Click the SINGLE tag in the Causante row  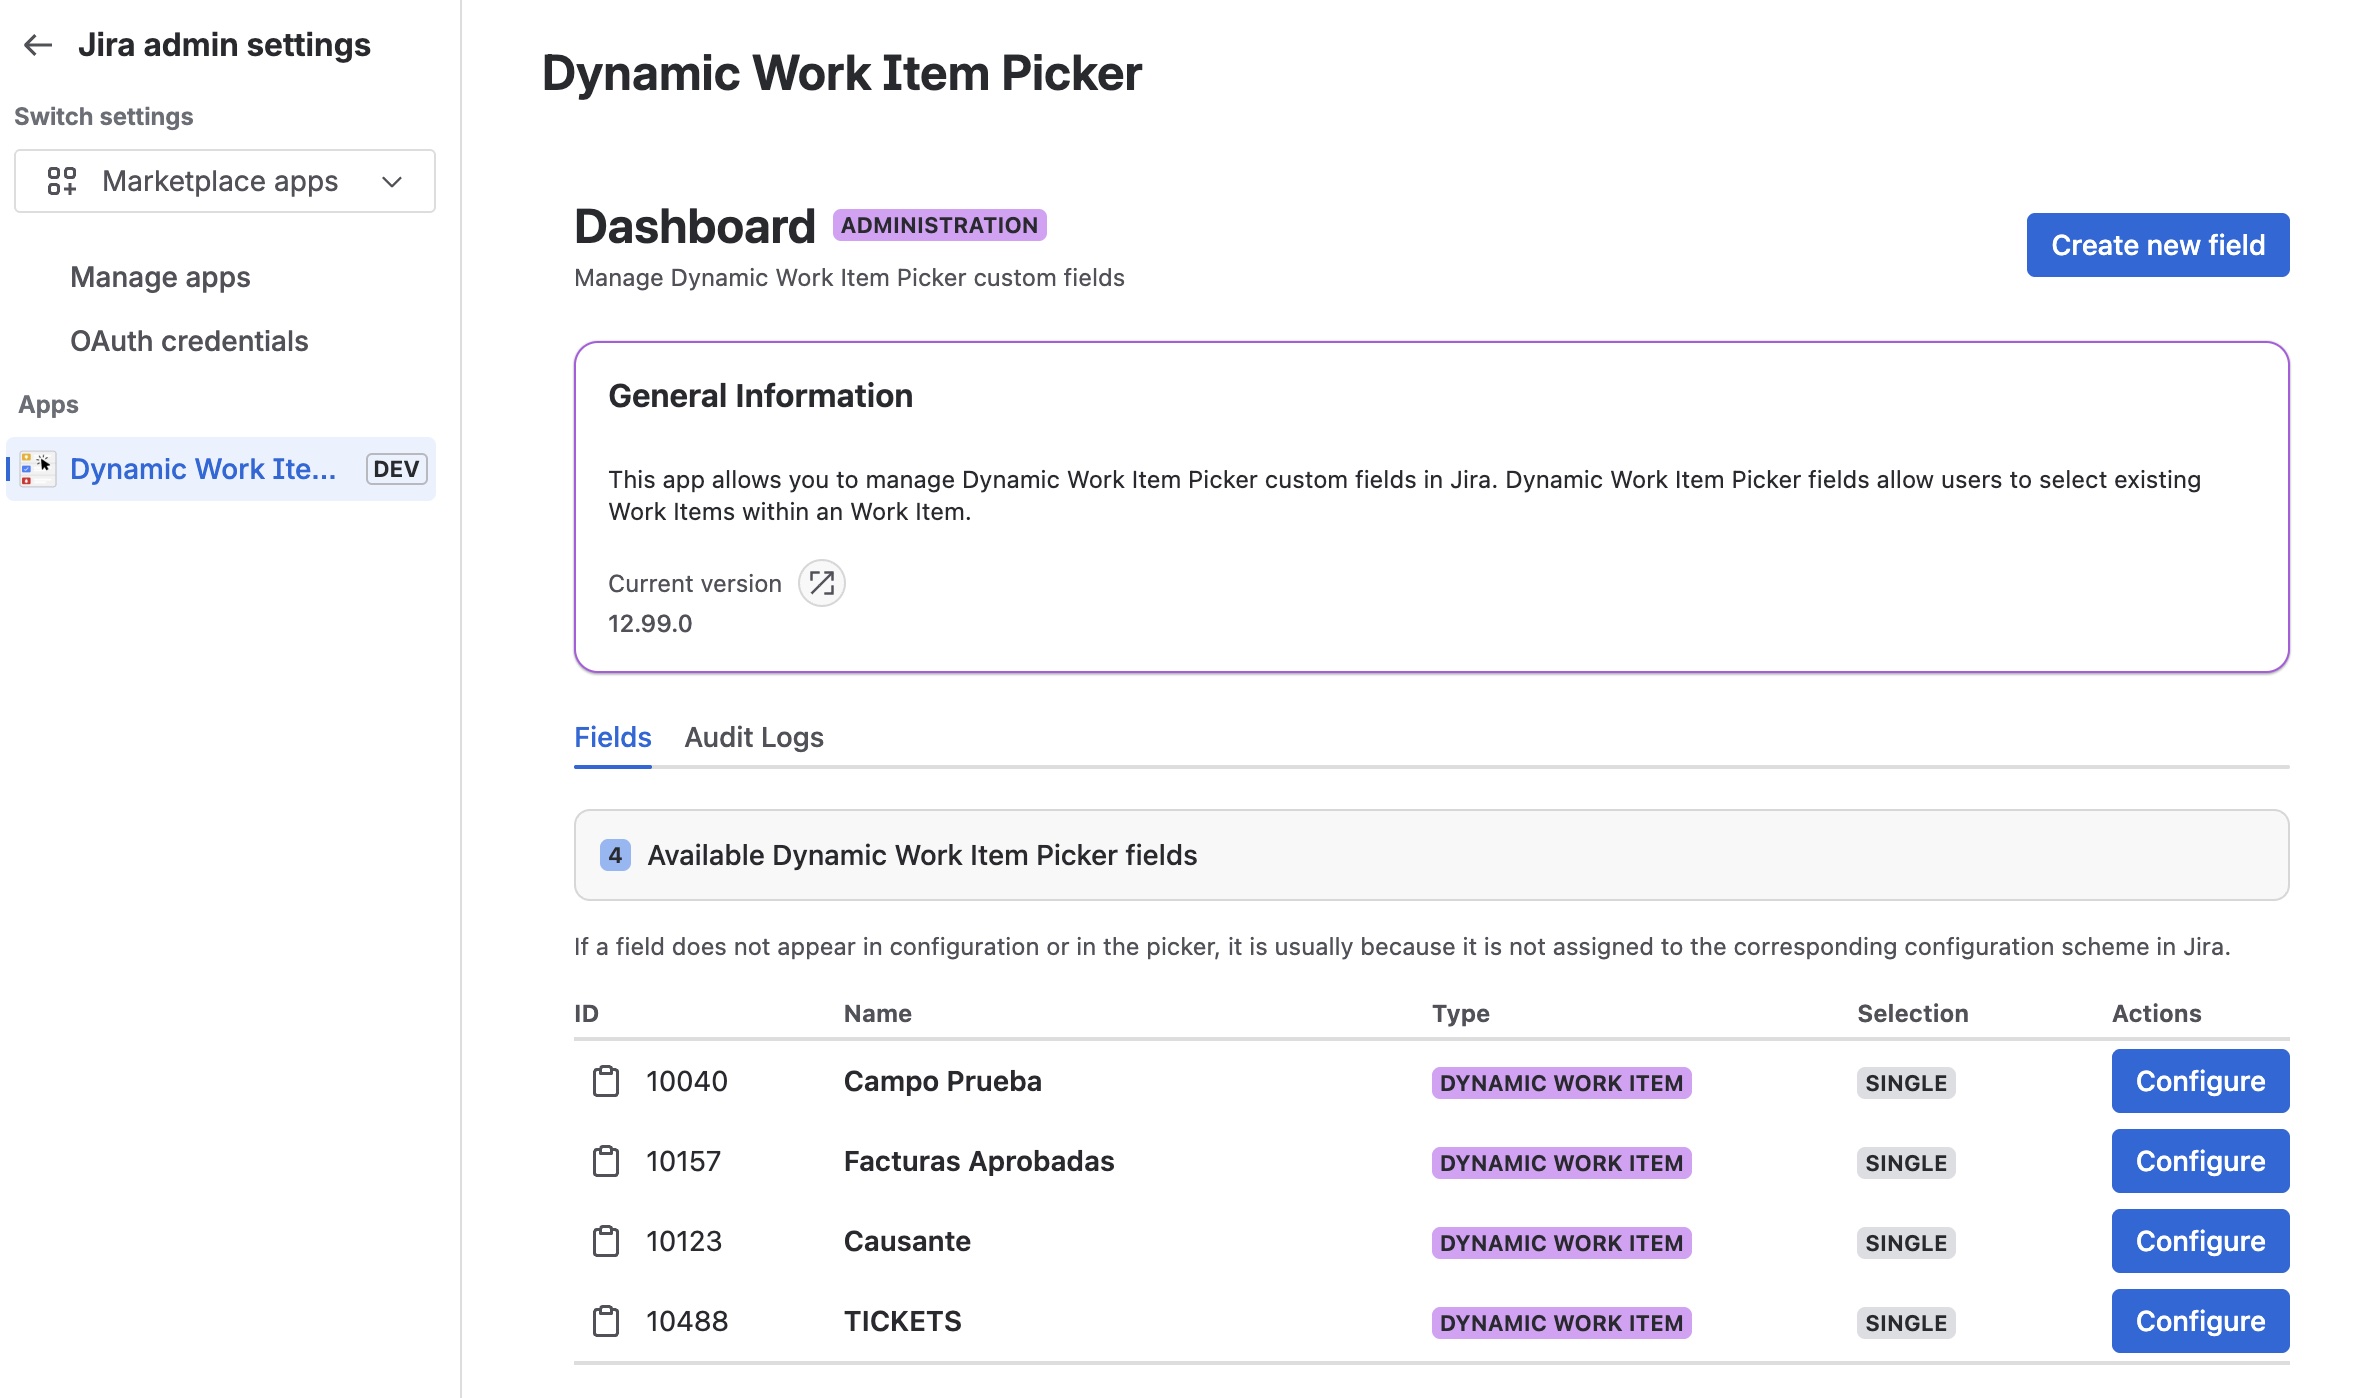coord(1906,1243)
